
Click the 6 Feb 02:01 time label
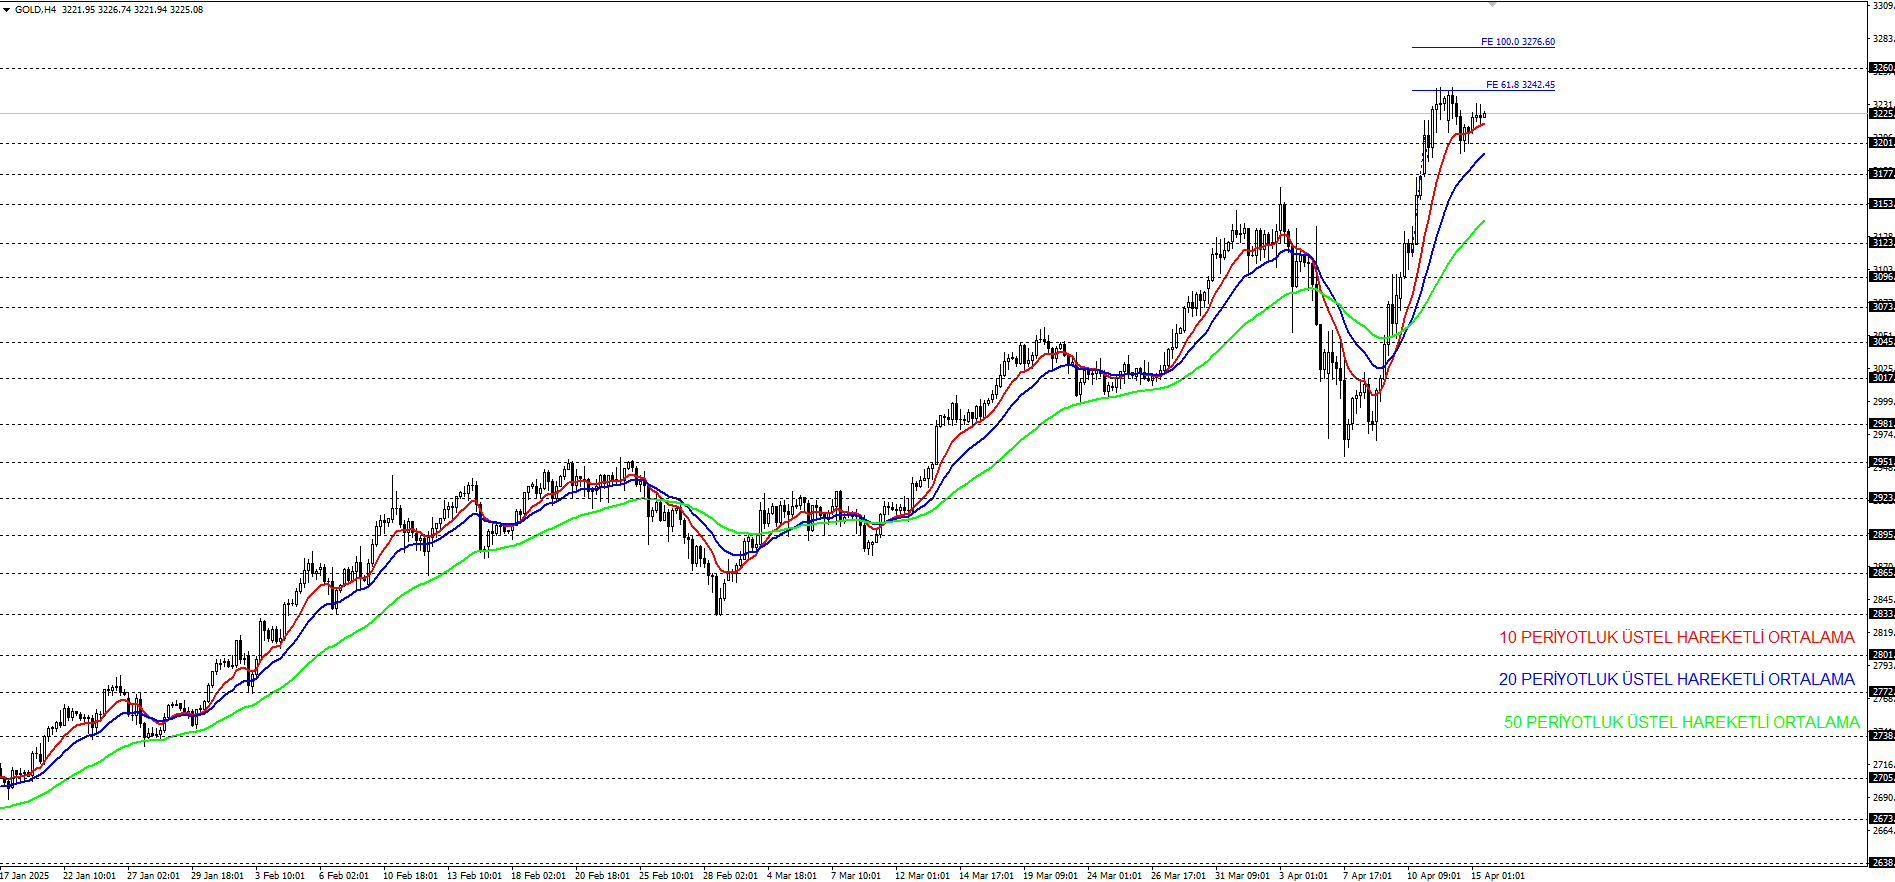coord(344,875)
